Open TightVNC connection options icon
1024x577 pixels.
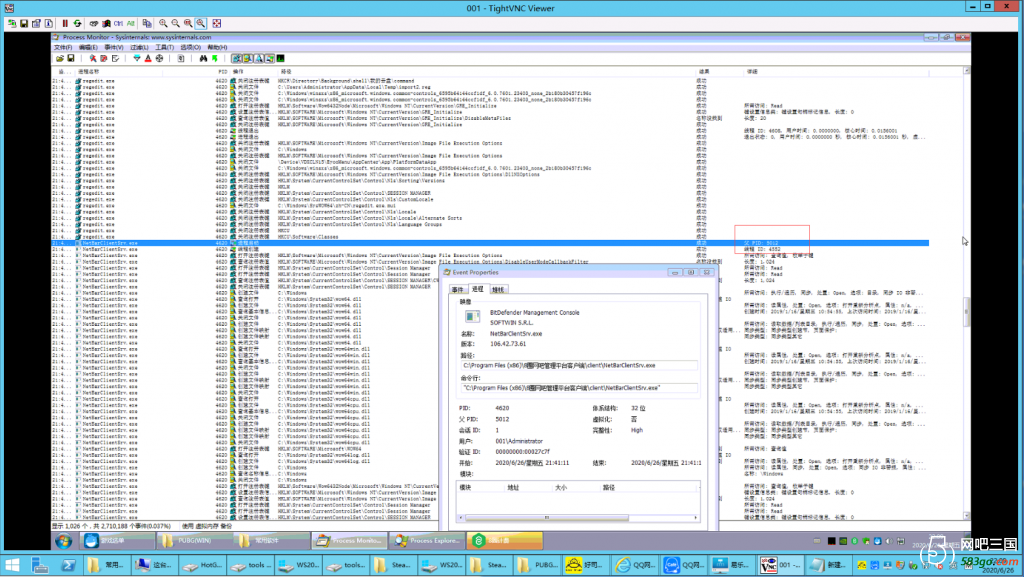tap(37, 23)
